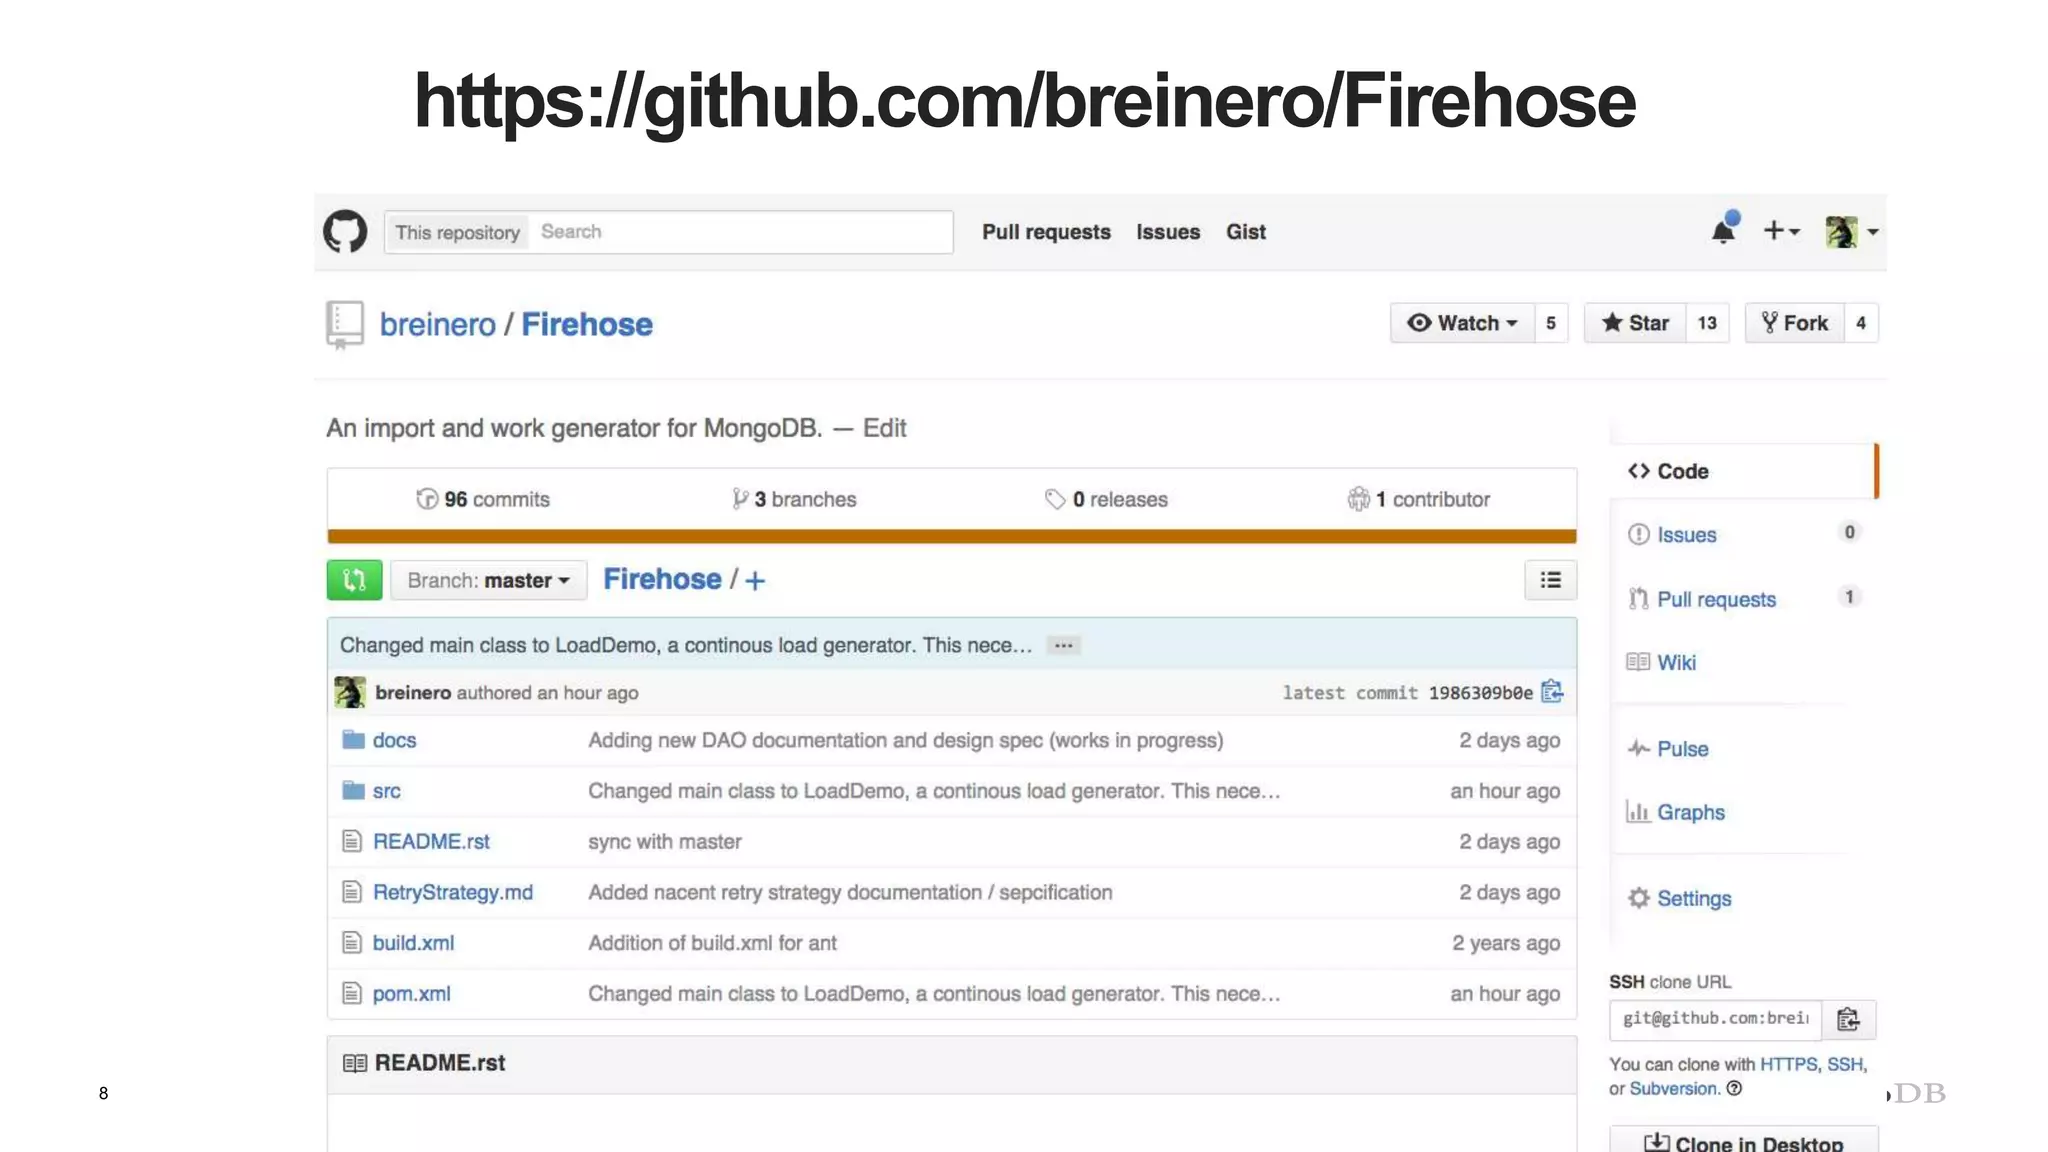Open the Firehose breadcrumb link
The height and width of the screenshot is (1152, 2048).
(x=662, y=580)
